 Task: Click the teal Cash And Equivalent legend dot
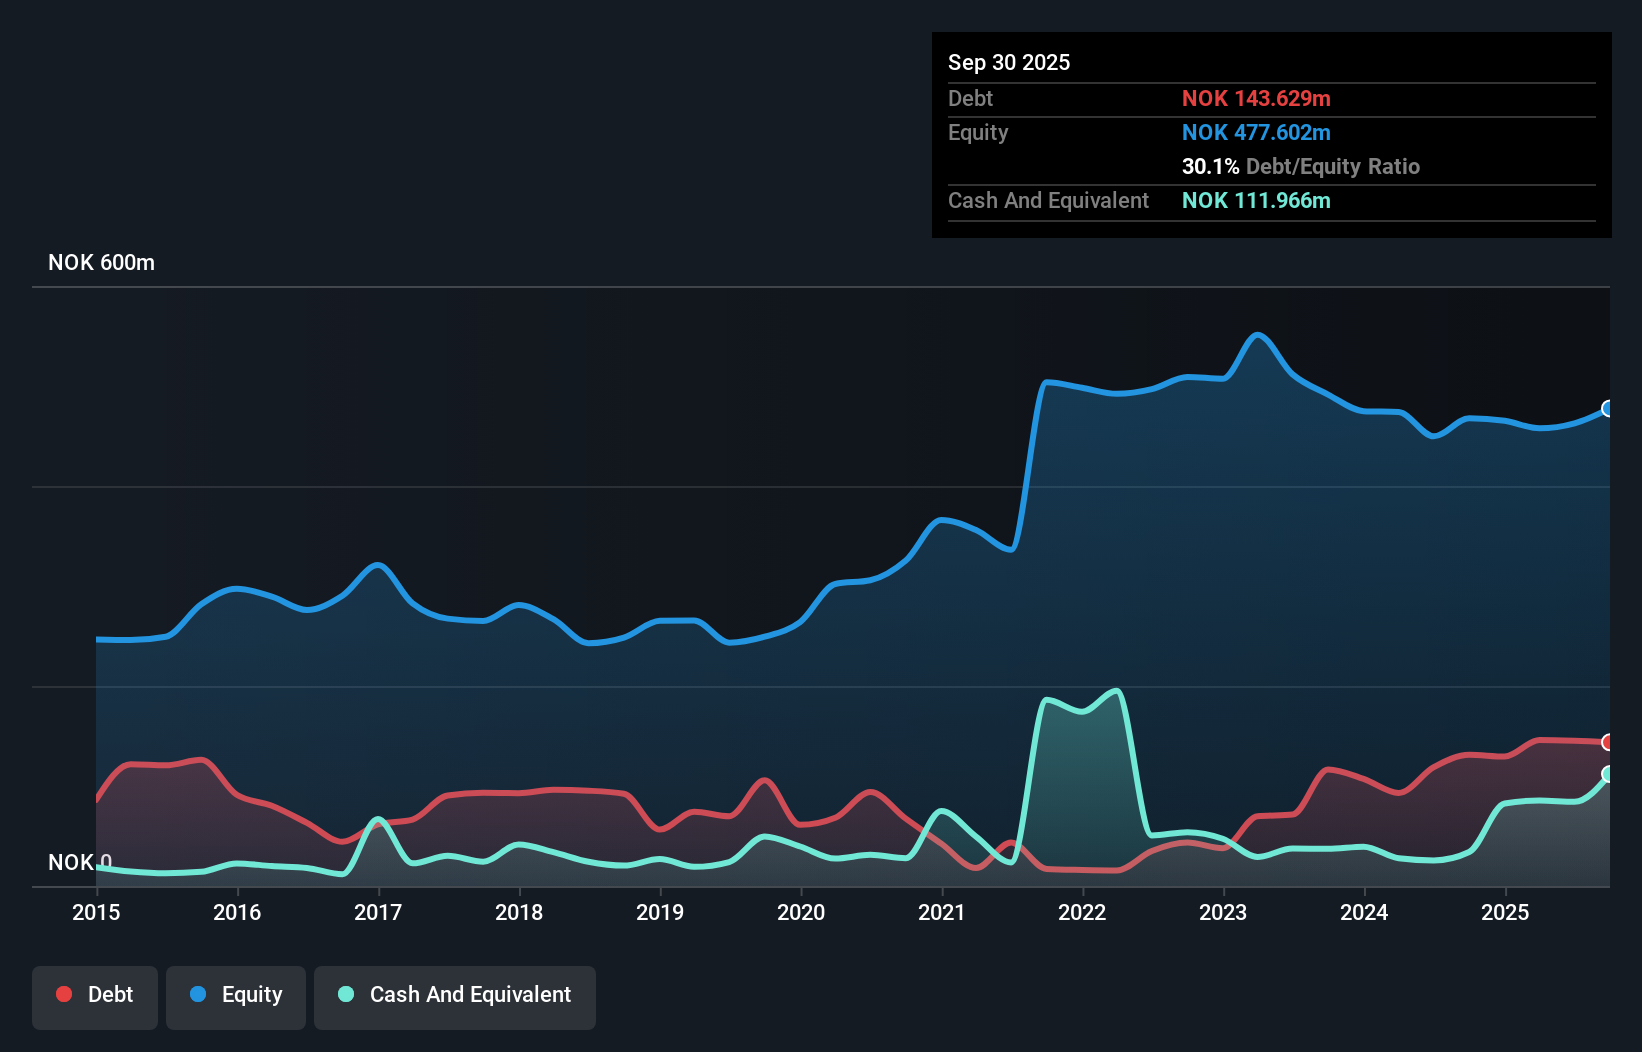tap(344, 994)
